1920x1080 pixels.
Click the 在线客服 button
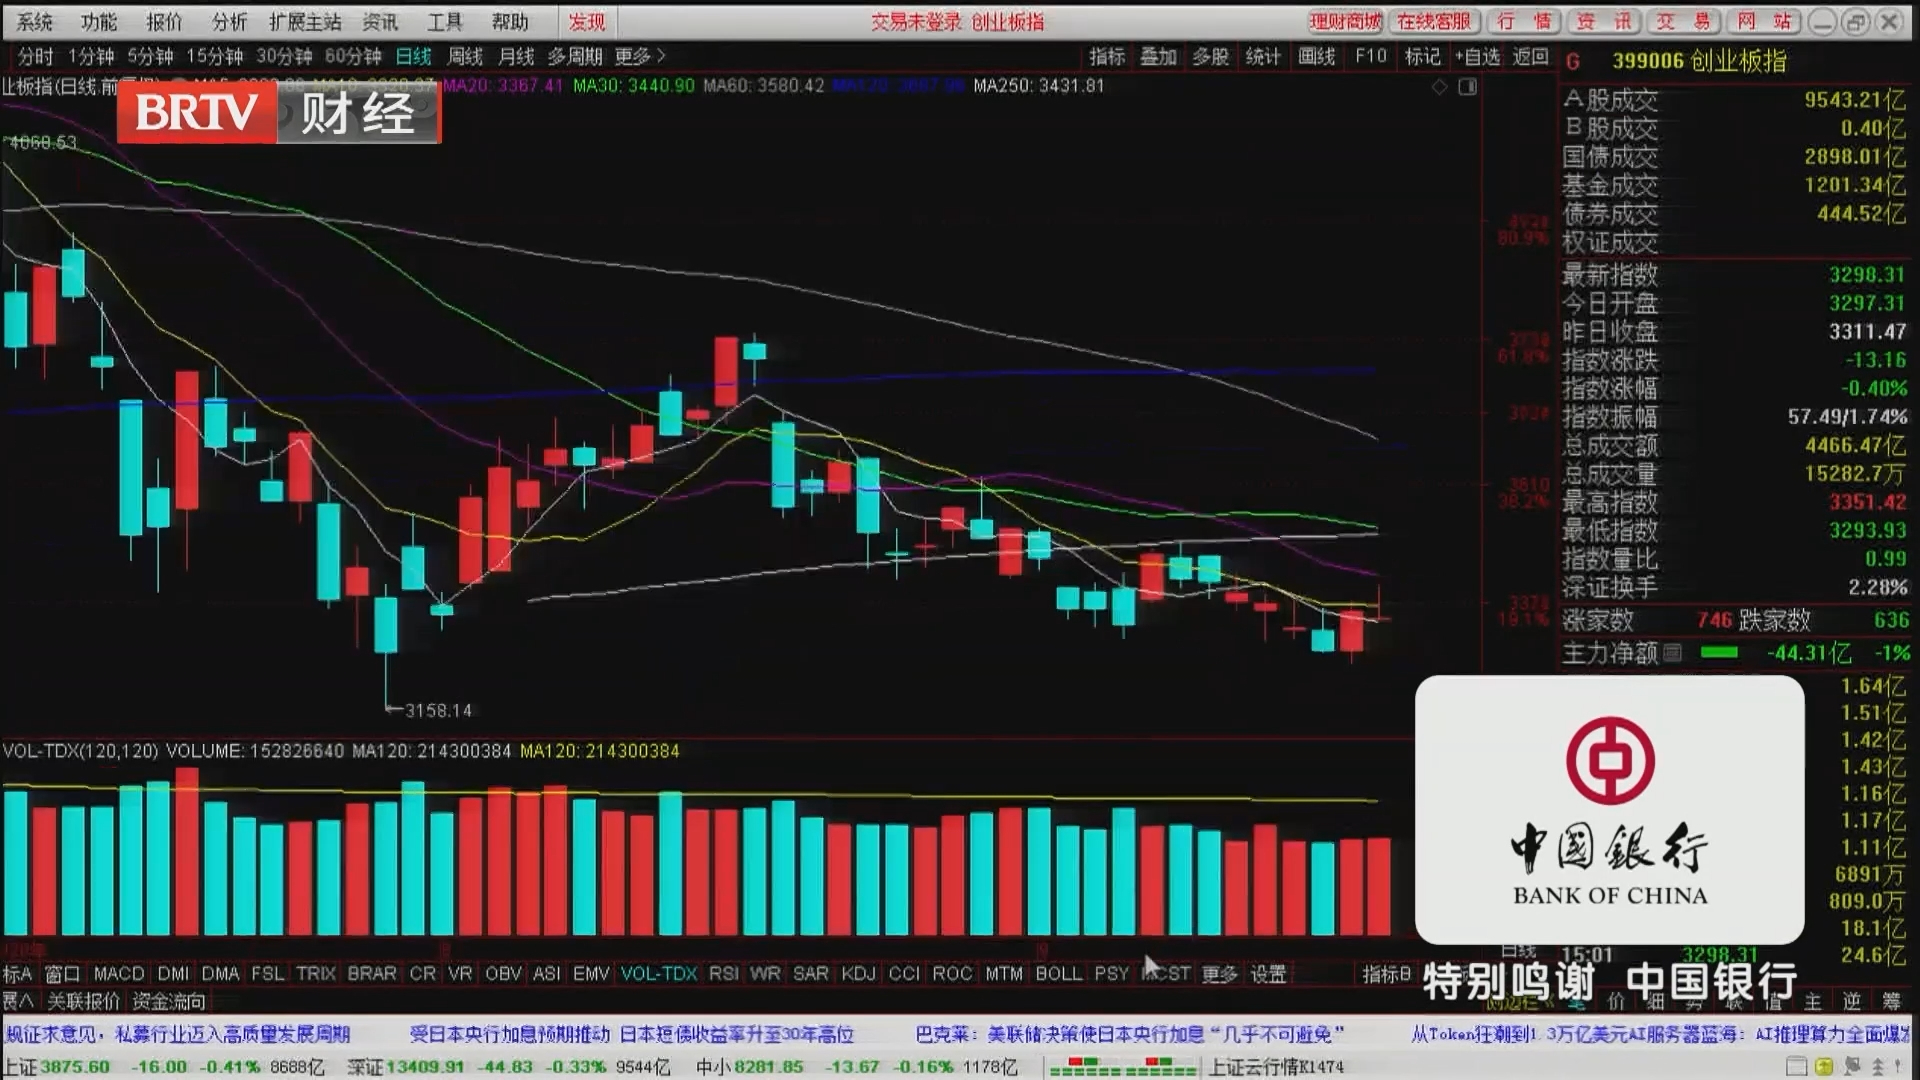pos(1434,22)
